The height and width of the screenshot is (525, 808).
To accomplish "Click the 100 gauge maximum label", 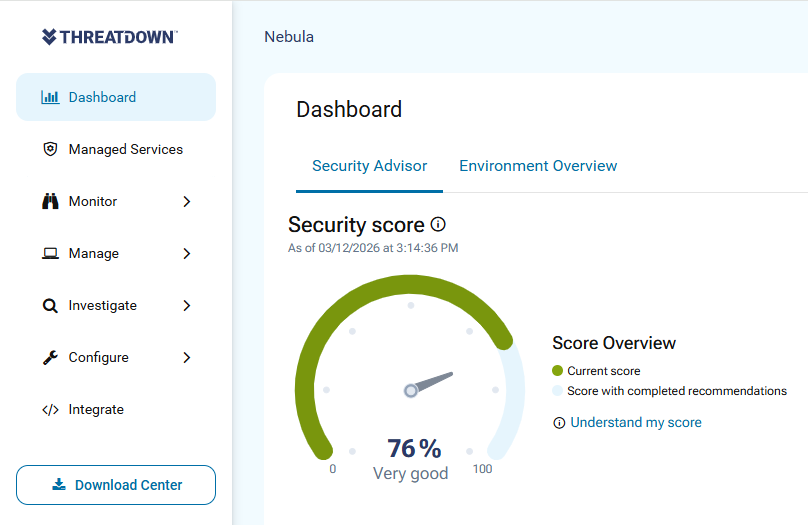I will pyautogui.click(x=482, y=469).
